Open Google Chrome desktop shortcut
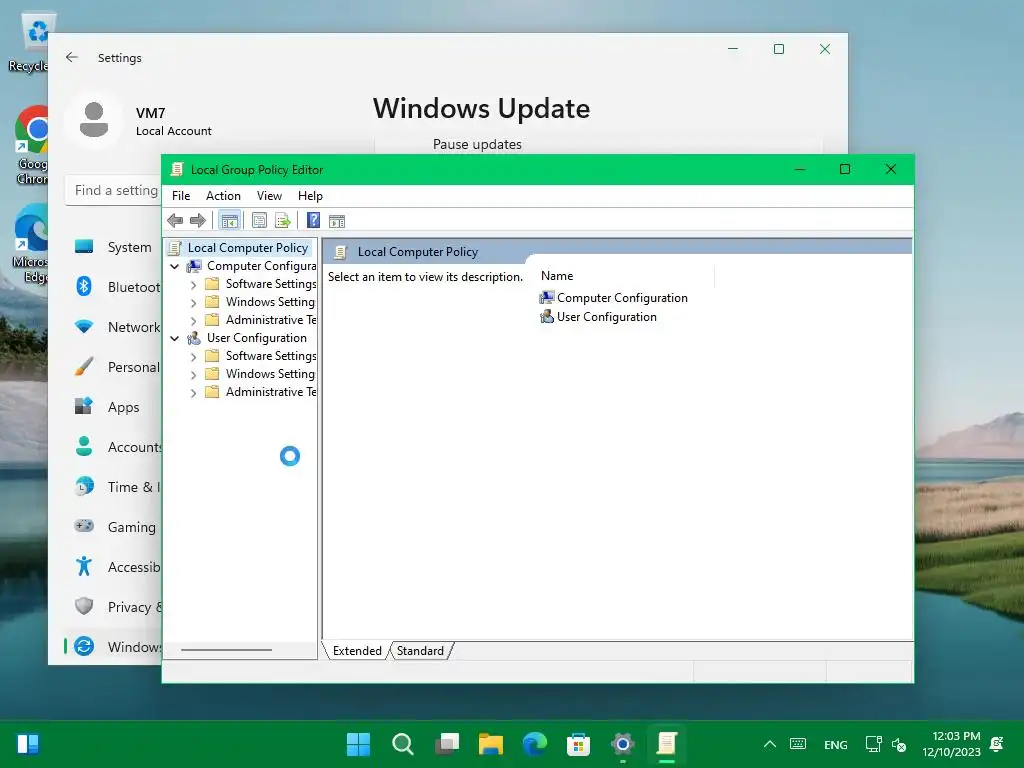 (31, 145)
